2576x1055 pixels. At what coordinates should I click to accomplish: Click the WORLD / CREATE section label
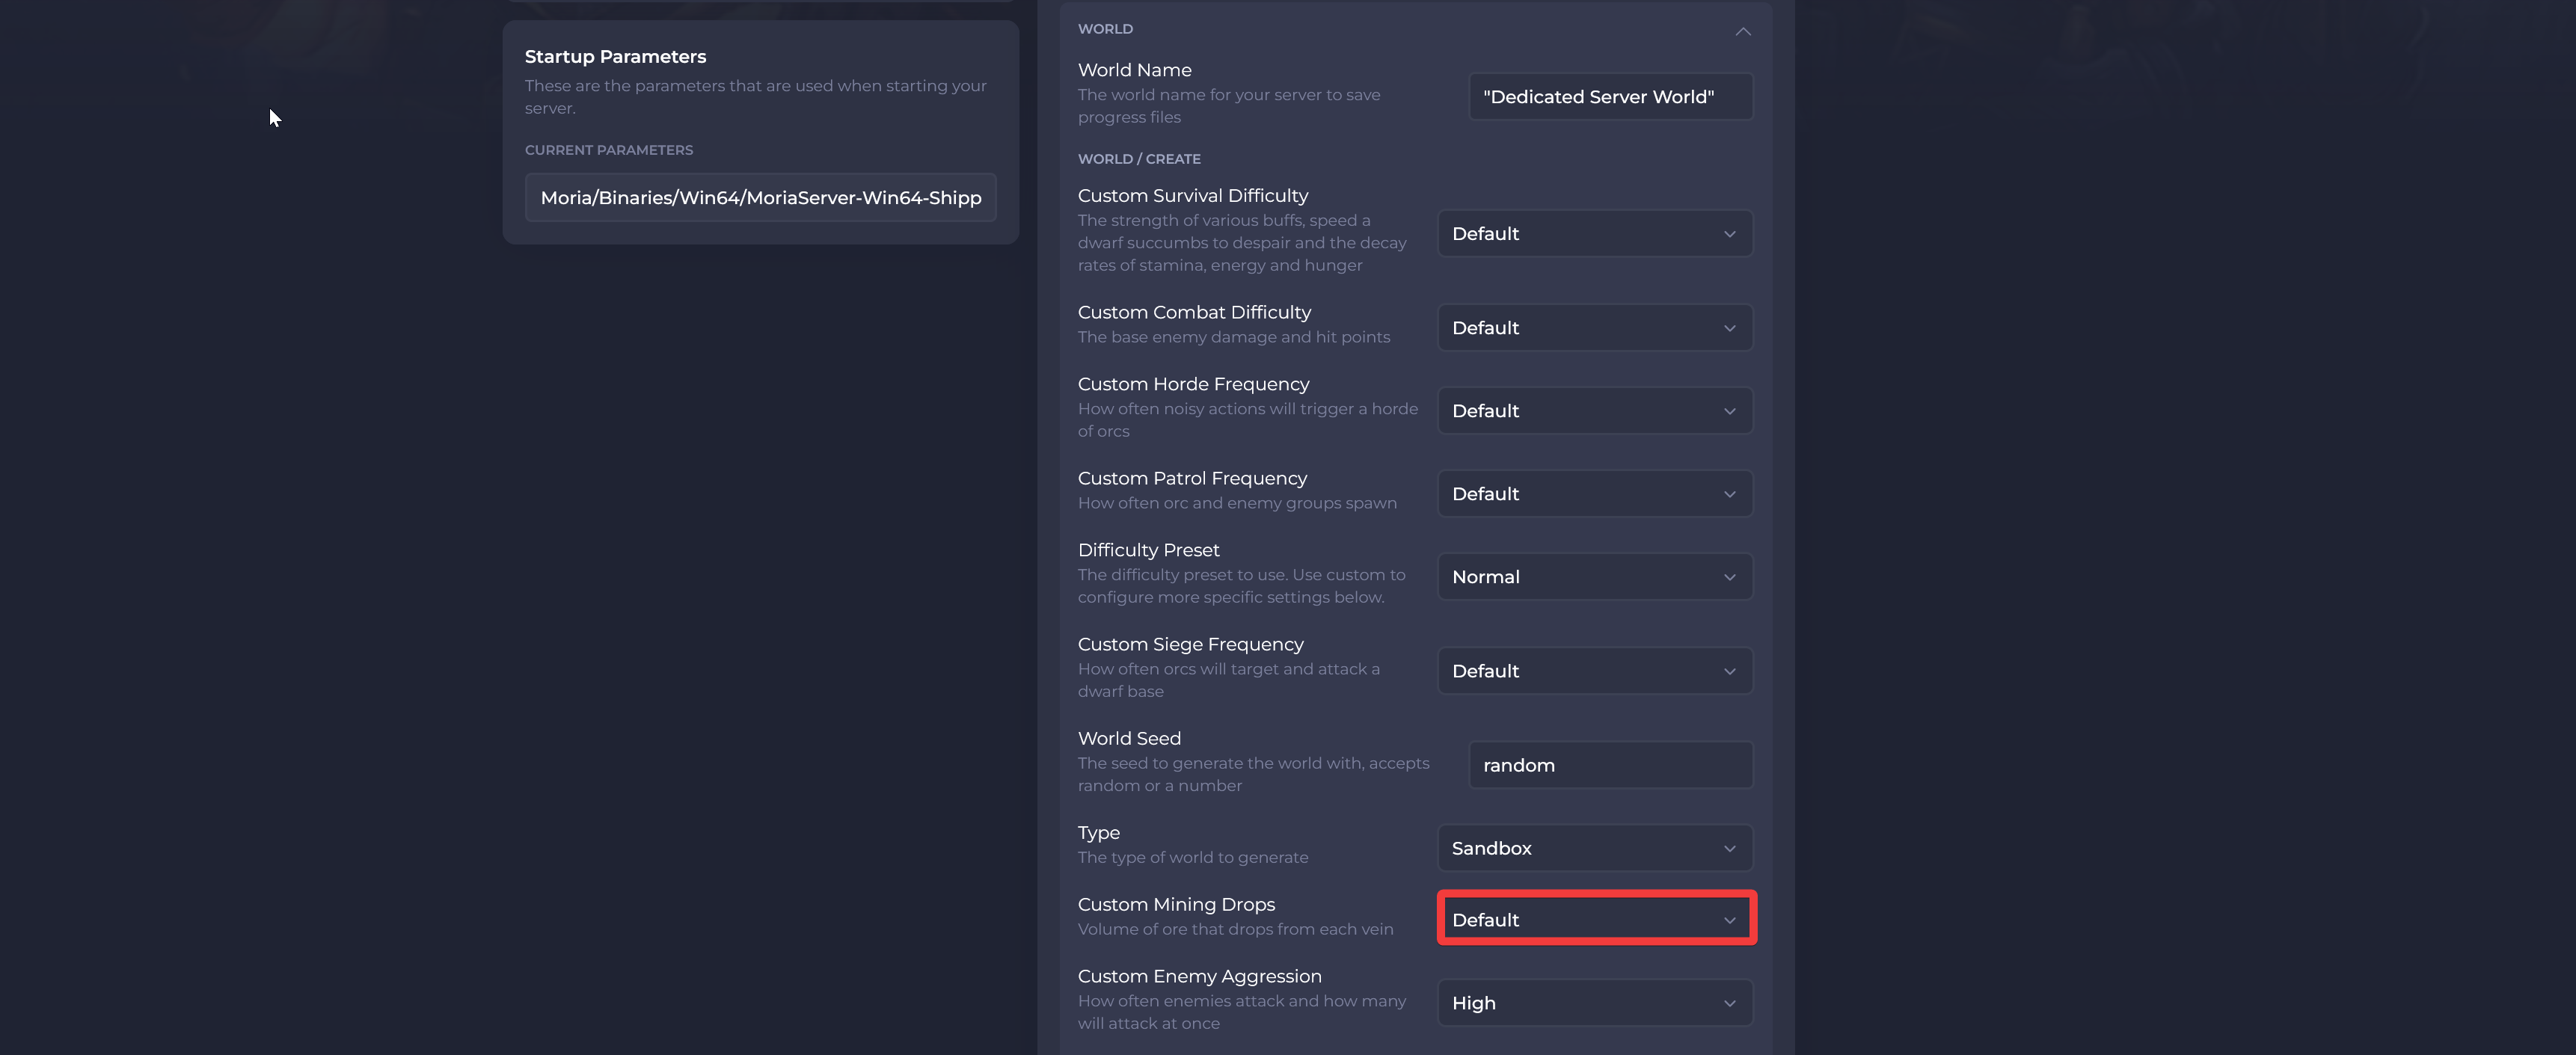click(x=1139, y=159)
